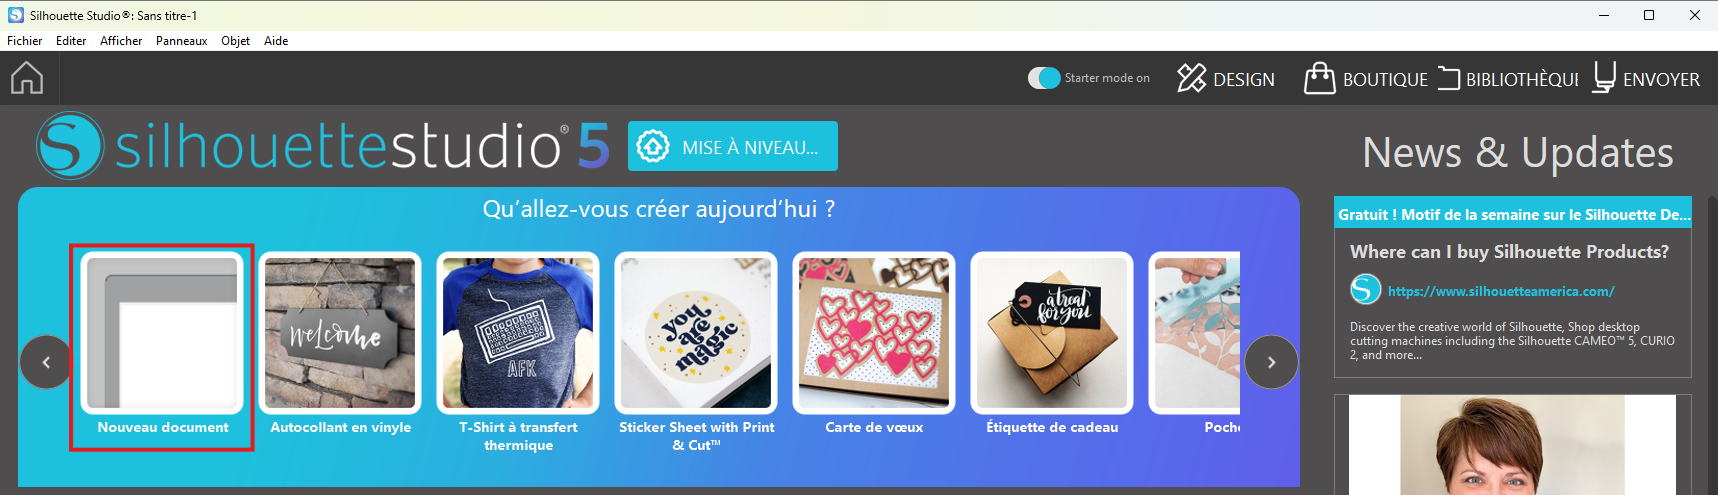Show next project types with right arrow
1718x495 pixels.
click(1271, 362)
